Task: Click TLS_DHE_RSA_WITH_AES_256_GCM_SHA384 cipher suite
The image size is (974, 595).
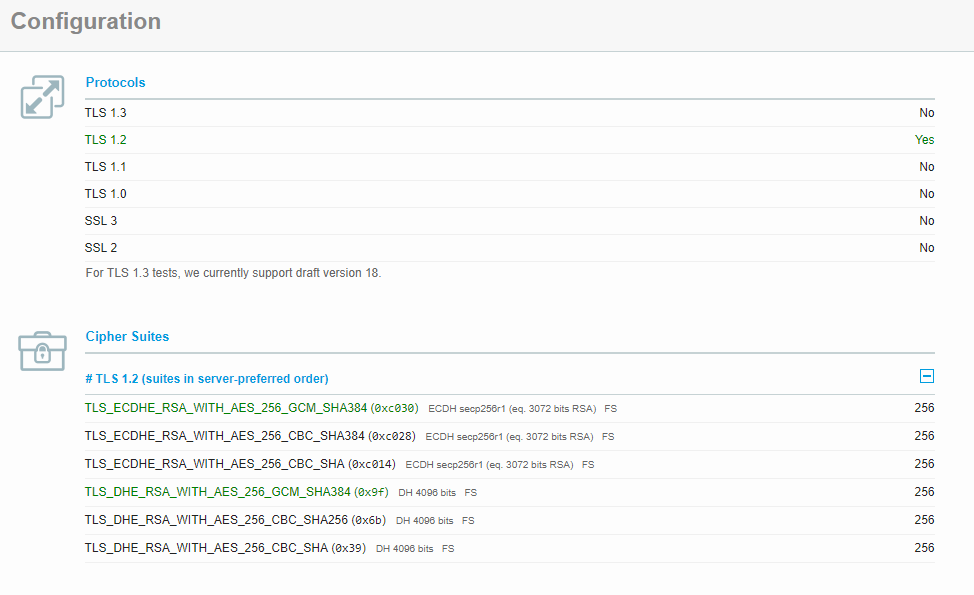Action: (218, 492)
